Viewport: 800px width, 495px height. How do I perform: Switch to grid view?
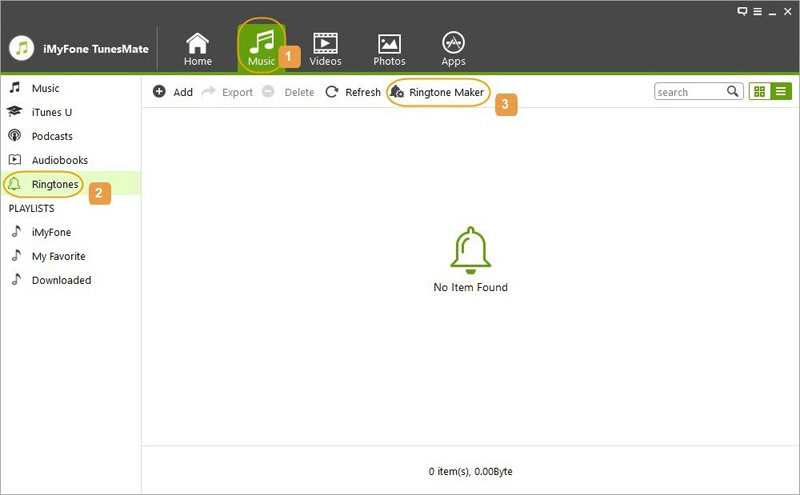[759, 91]
